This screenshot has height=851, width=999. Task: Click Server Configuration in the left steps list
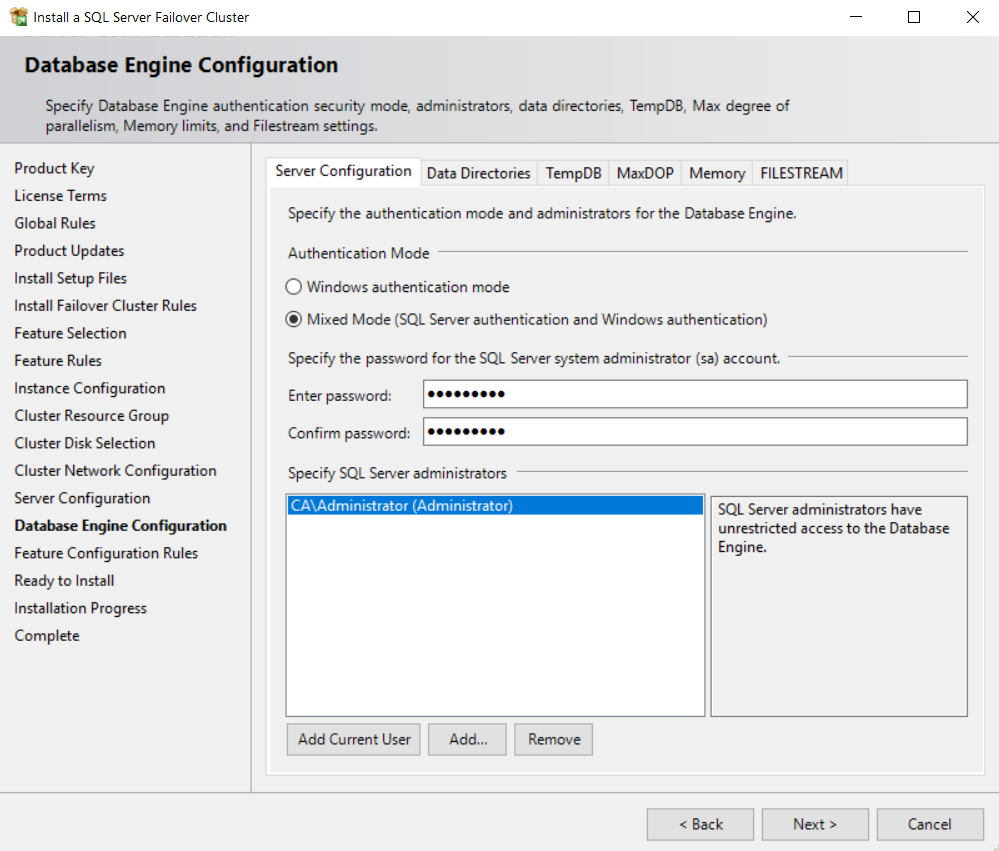[82, 498]
